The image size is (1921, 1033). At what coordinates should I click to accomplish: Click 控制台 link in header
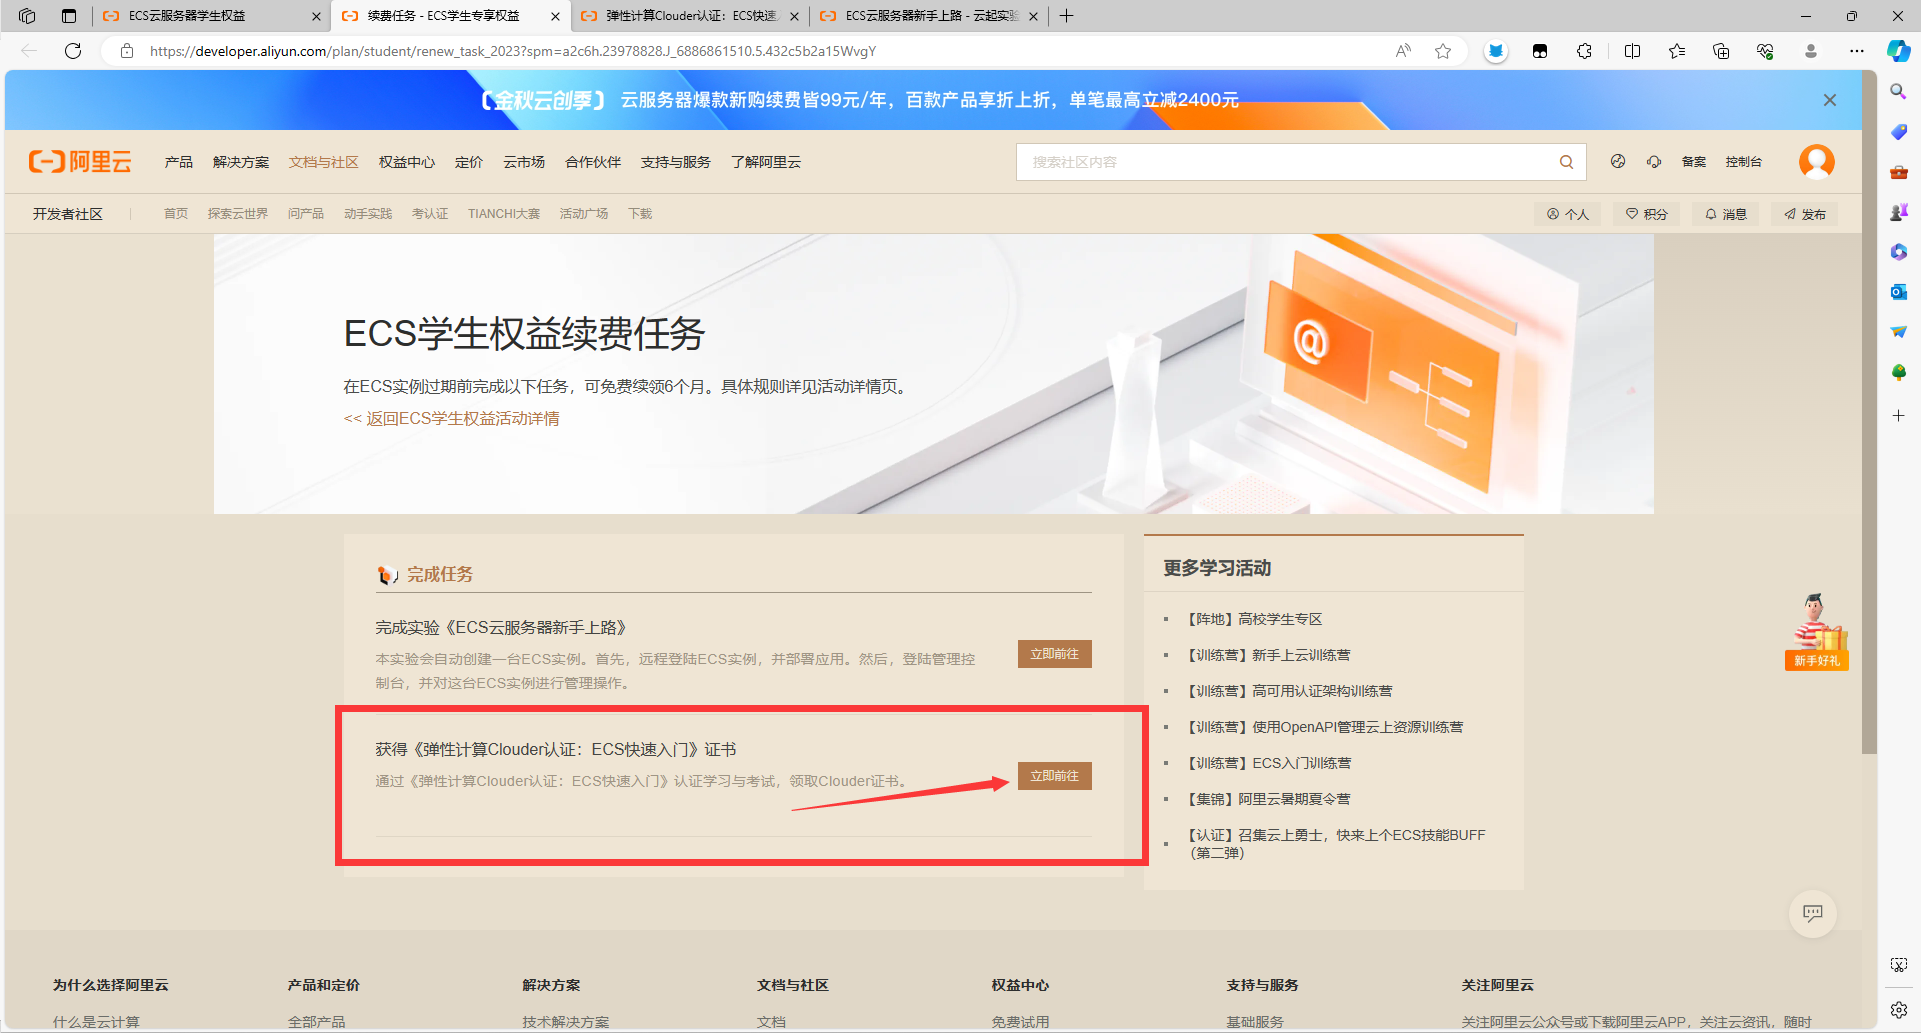pyautogui.click(x=1744, y=161)
